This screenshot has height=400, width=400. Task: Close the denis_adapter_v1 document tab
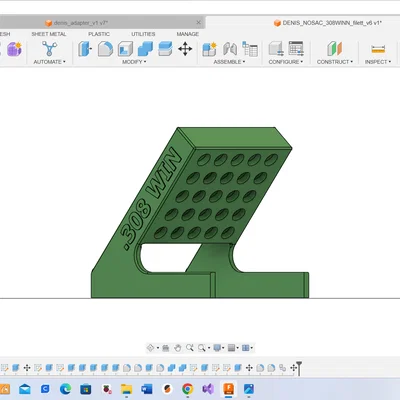198,22
